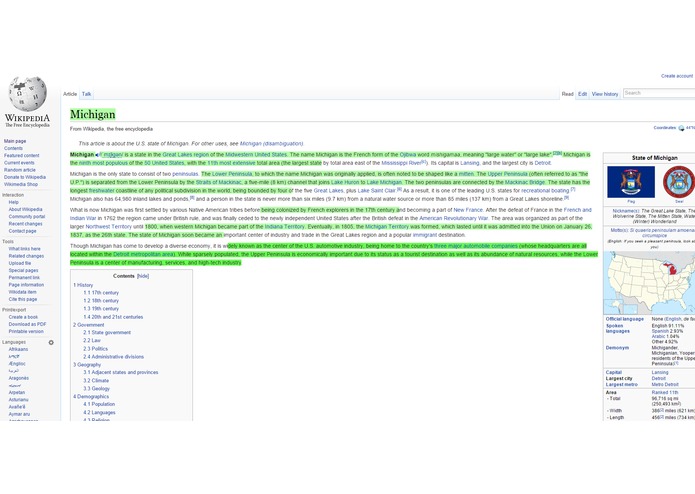Click Cite this page link
This screenshot has height=494, width=695.
coord(23,299)
